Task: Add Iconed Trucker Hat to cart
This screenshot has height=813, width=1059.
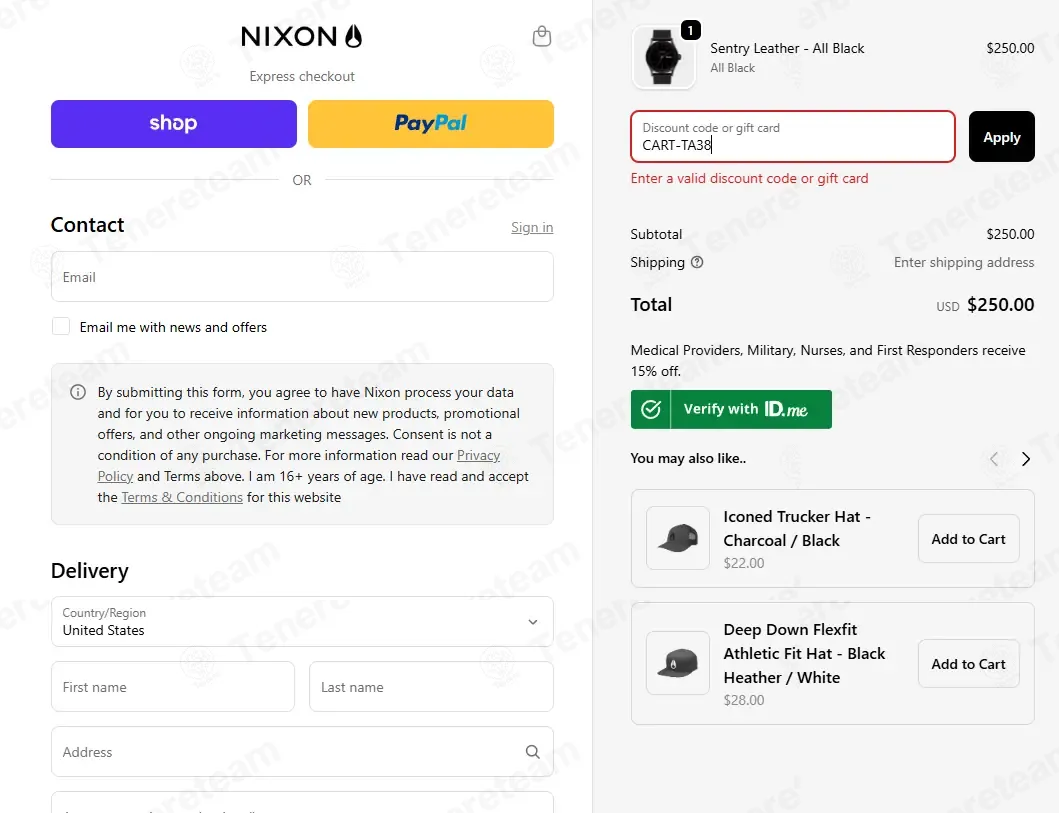Action: (968, 539)
